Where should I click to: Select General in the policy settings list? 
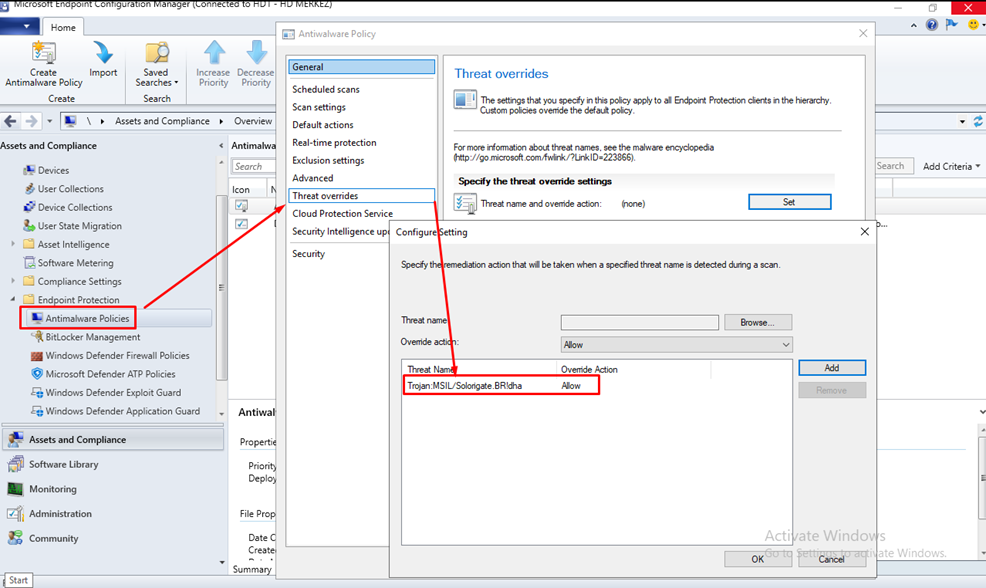coord(362,67)
